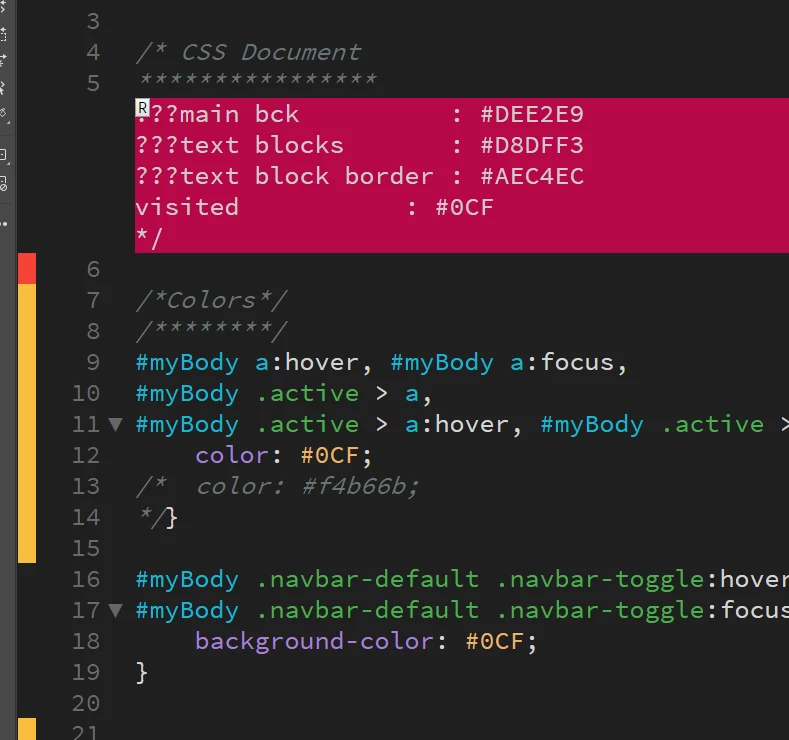
Task: Click line number 12 in the gutter
Action: point(86,456)
